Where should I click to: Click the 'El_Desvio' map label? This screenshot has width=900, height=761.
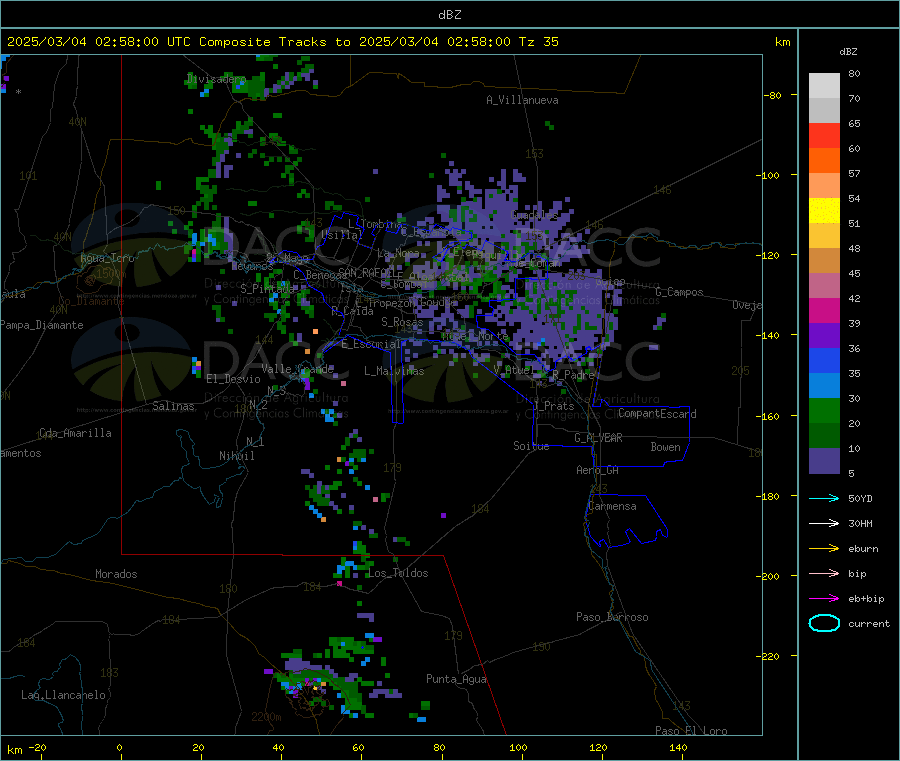tap(233, 379)
